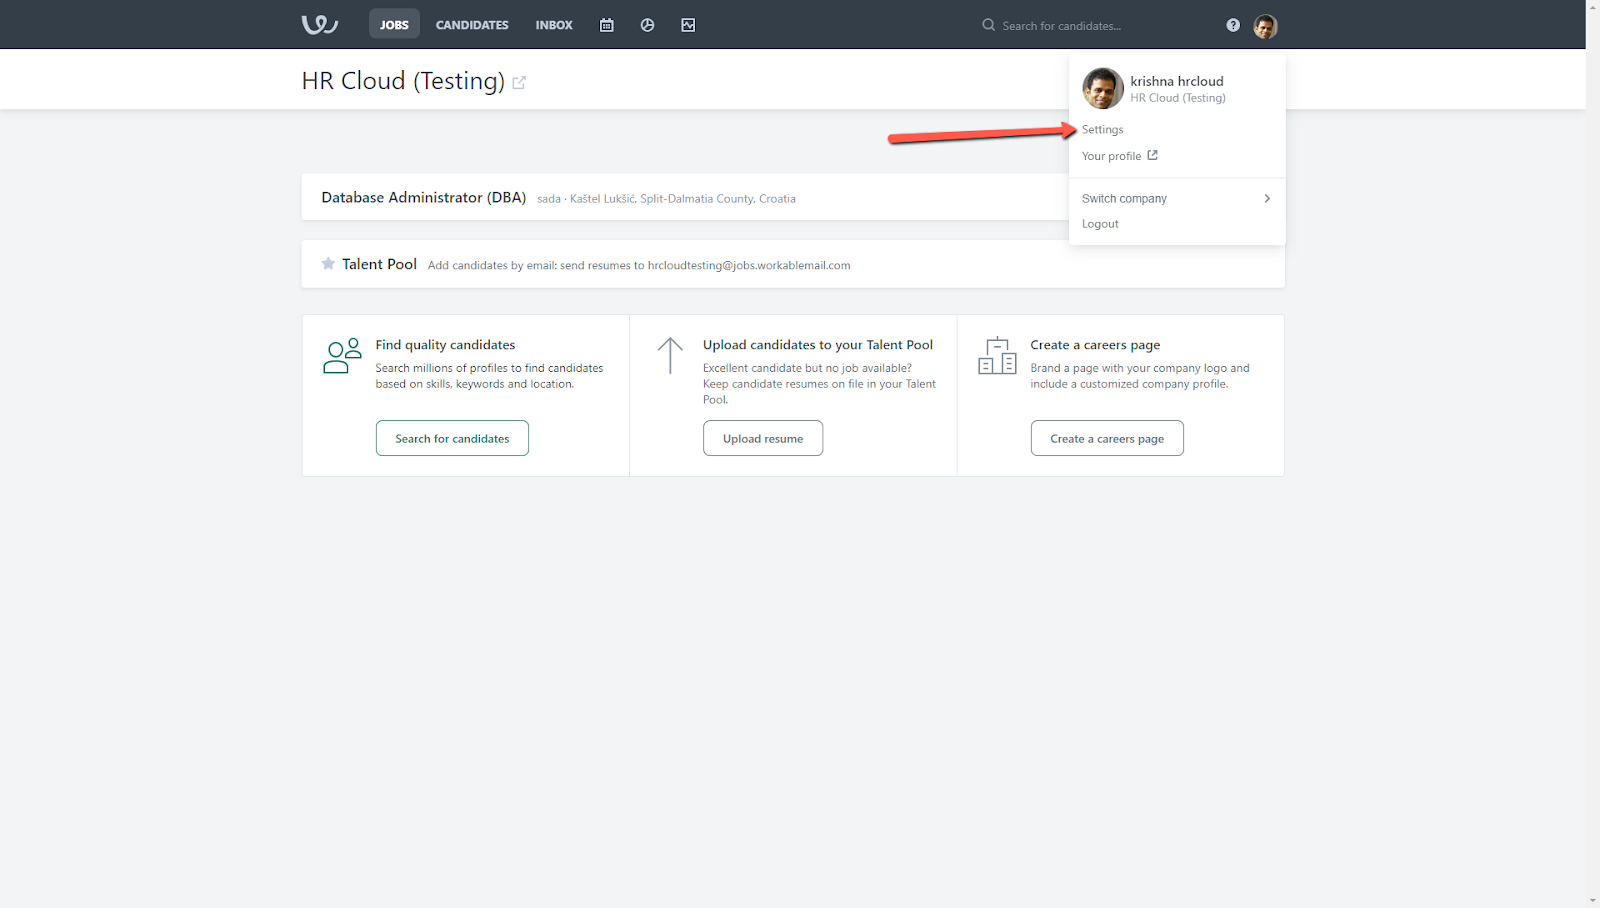1600x908 pixels.
Task: Click the Find quality candidates heading
Action: [445, 345]
